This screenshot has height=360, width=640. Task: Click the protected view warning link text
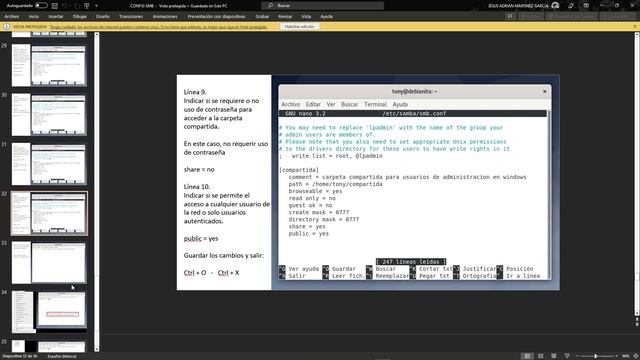click(158, 27)
